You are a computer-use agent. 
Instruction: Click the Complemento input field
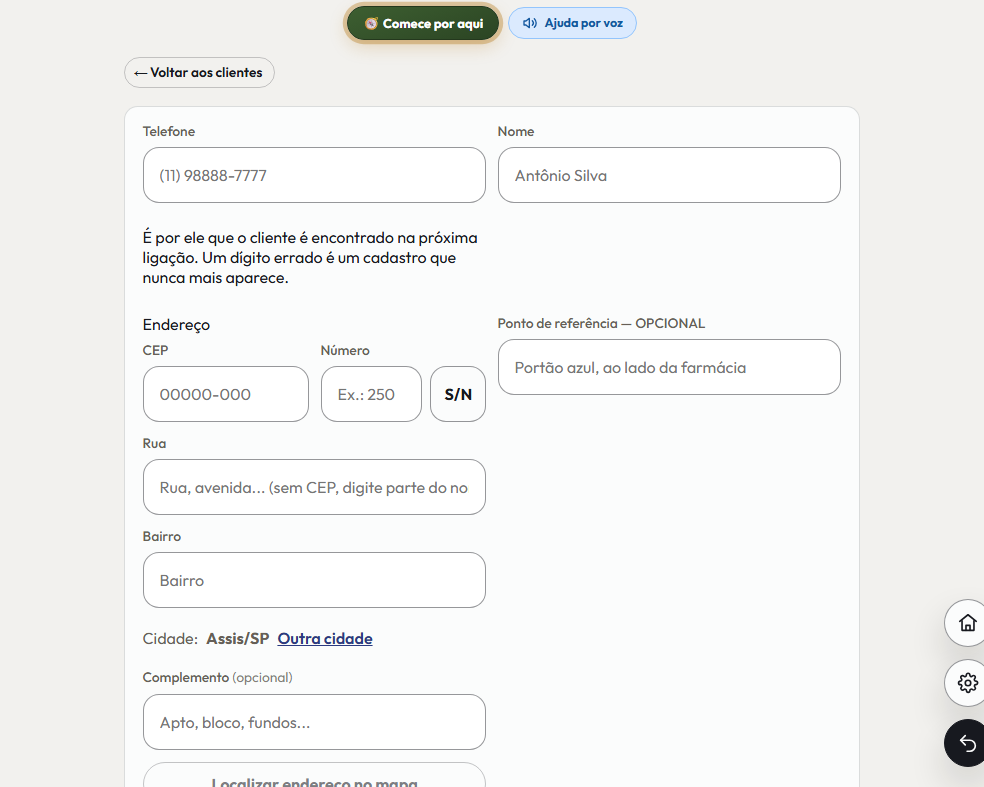(x=314, y=722)
